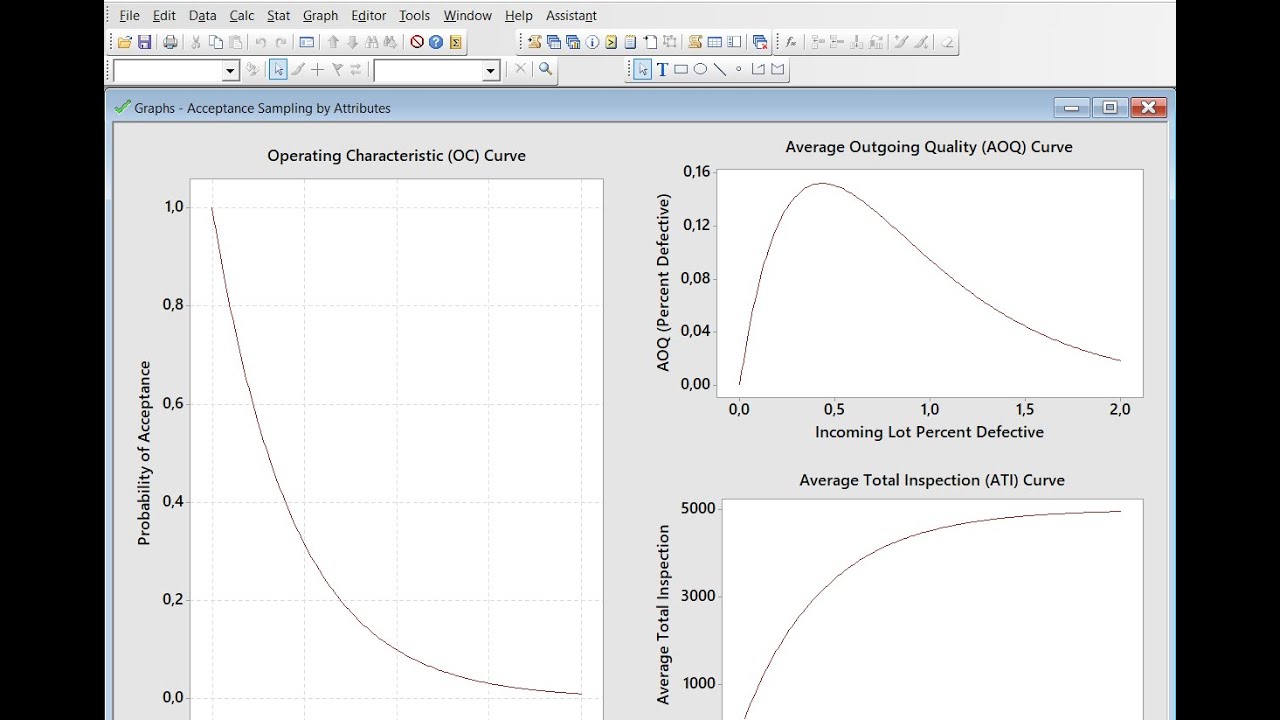Click the Show Info circle icon

[x=592, y=42]
